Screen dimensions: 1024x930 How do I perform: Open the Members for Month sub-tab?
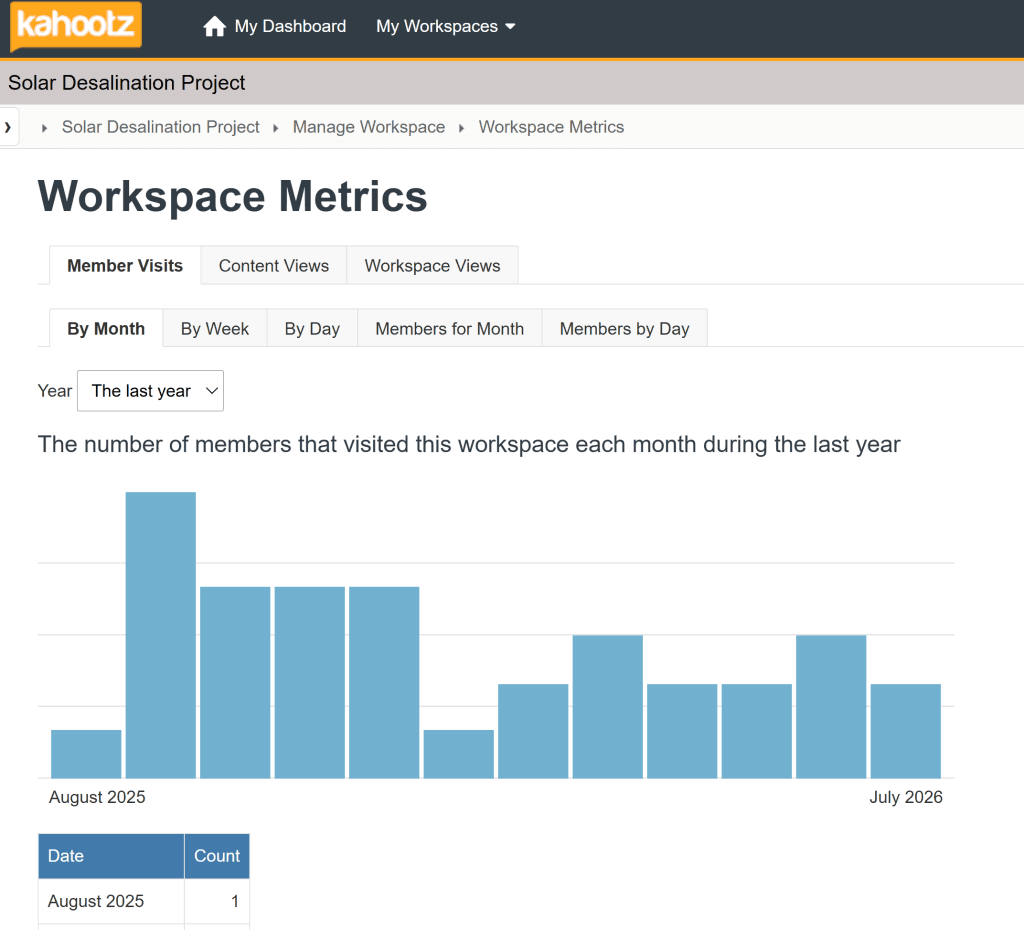pyautogui.click(x=449, y=329)
